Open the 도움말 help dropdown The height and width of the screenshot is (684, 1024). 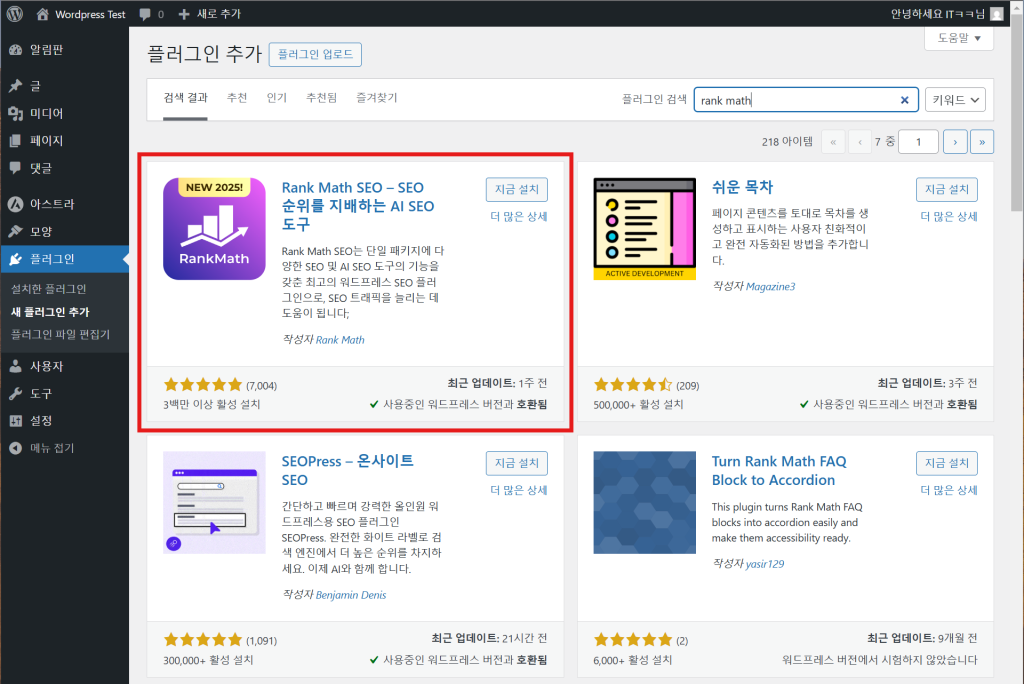click(x=959, y=38)
